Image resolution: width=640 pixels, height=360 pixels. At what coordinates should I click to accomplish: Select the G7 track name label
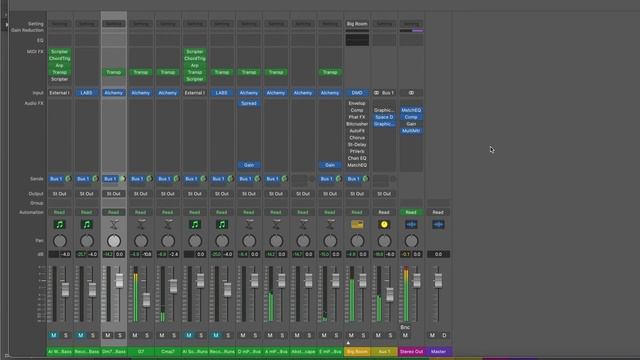[x=141, y=351]
